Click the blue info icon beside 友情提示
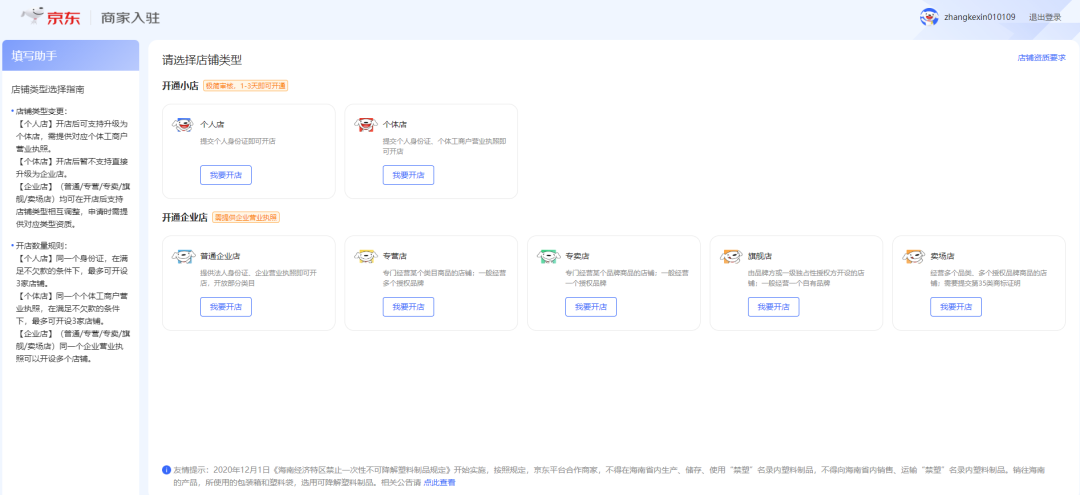 tap(167, 470)
